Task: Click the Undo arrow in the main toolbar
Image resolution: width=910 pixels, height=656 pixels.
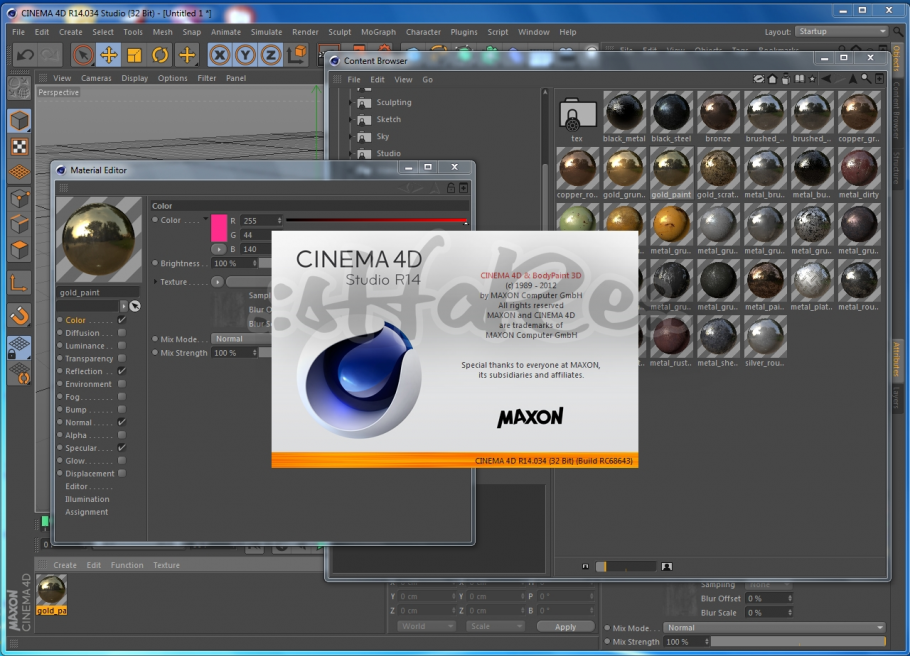Action: click(x=25, y=55)
